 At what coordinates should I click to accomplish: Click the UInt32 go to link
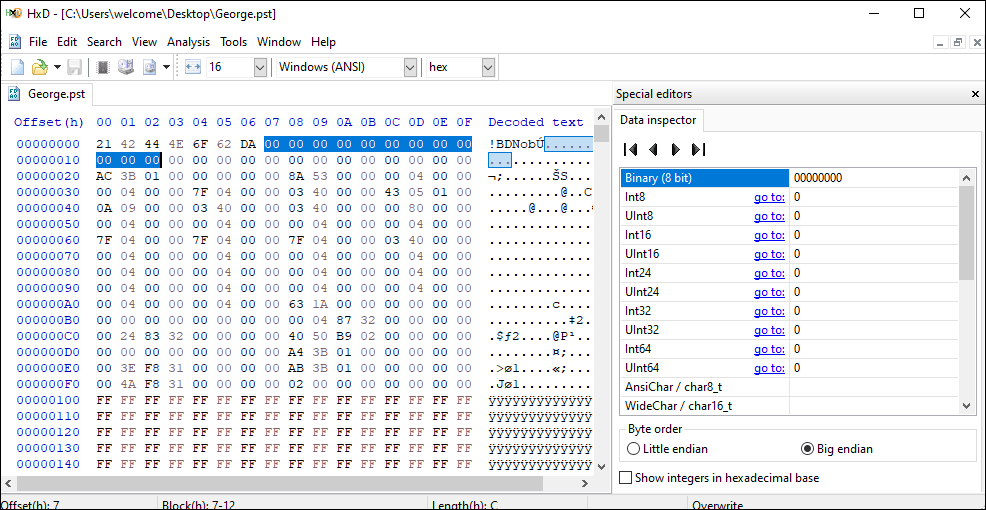point(769,330)
